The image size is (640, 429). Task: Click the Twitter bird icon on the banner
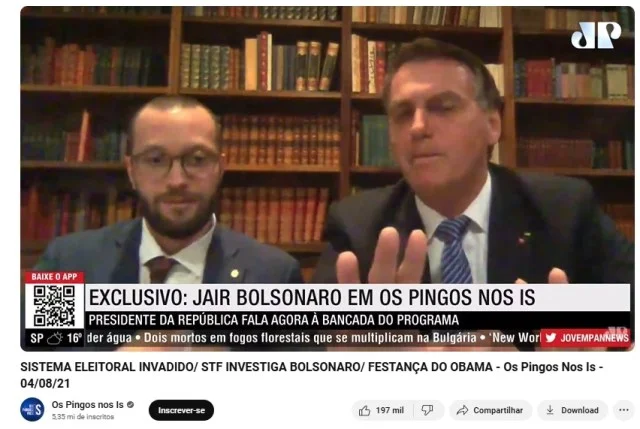[x=551, y=338]
